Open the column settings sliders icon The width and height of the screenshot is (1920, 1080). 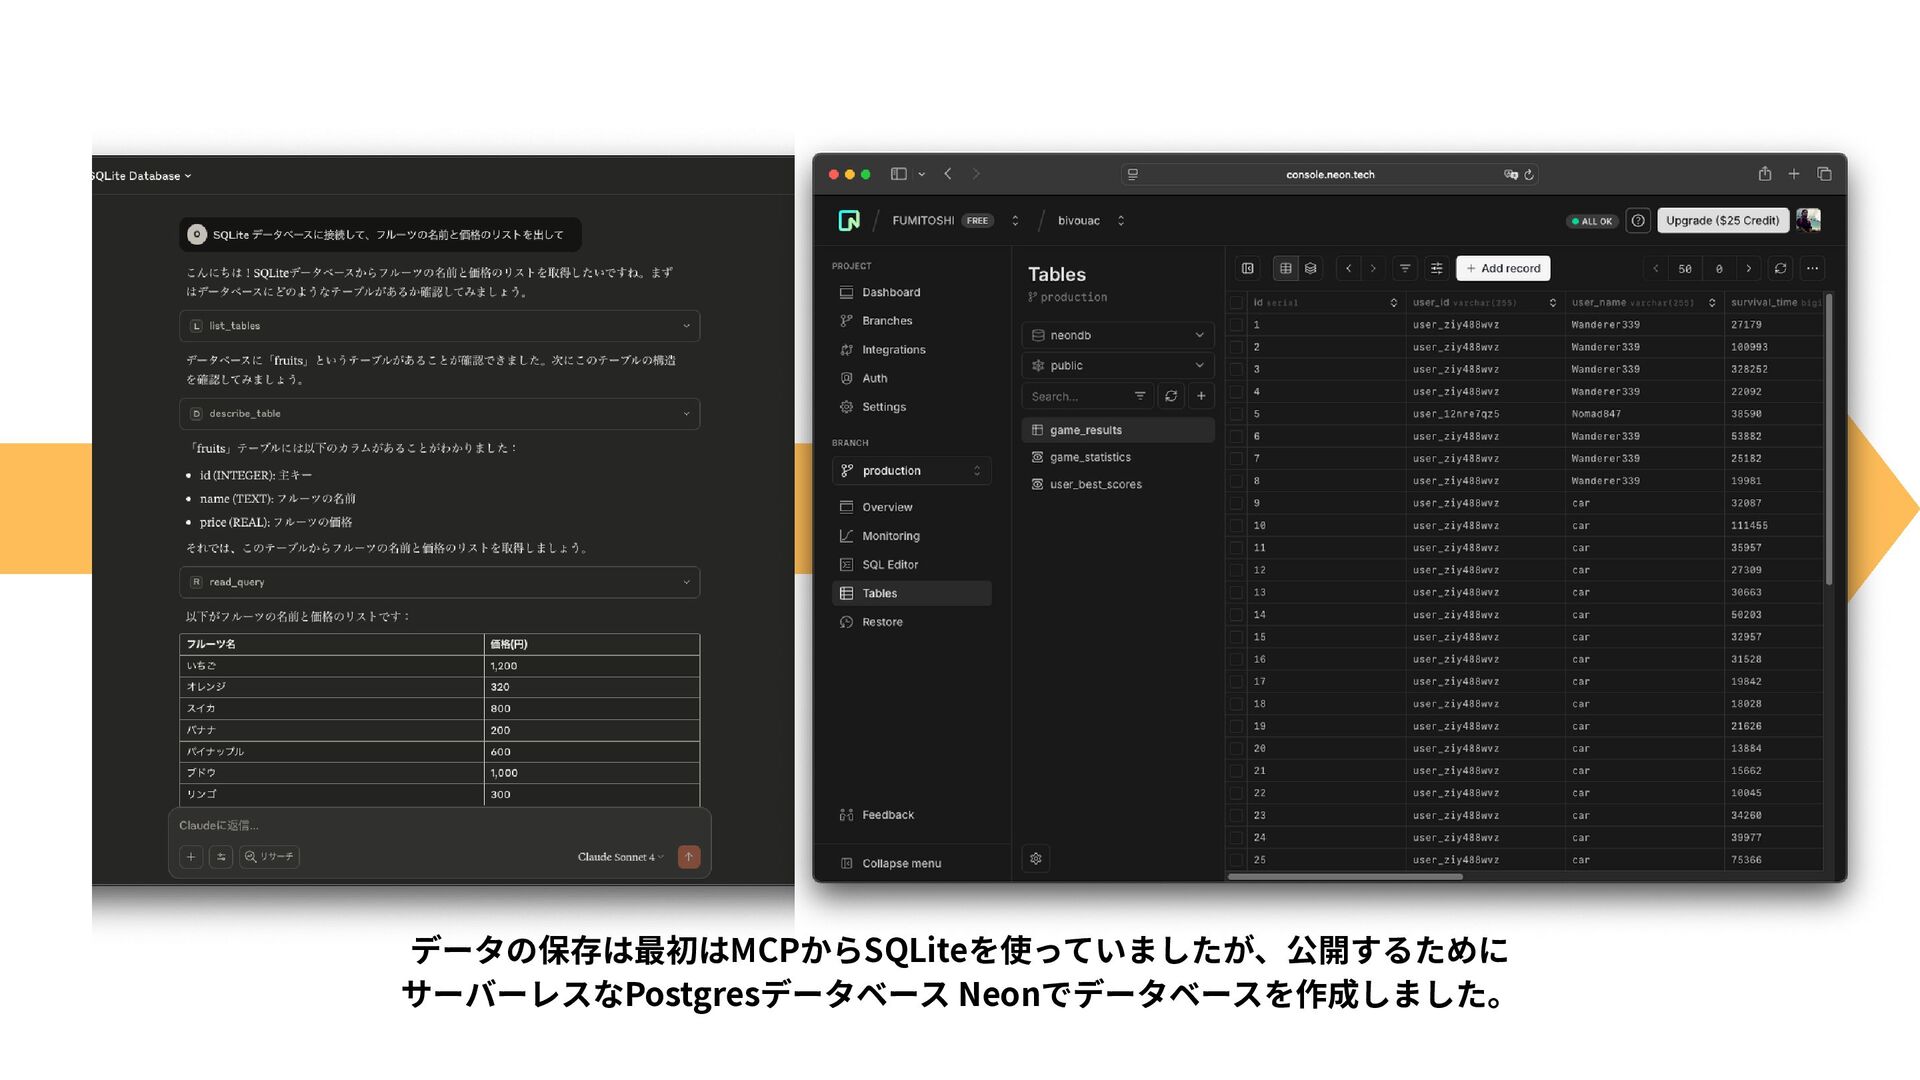tap(1437, 269)
